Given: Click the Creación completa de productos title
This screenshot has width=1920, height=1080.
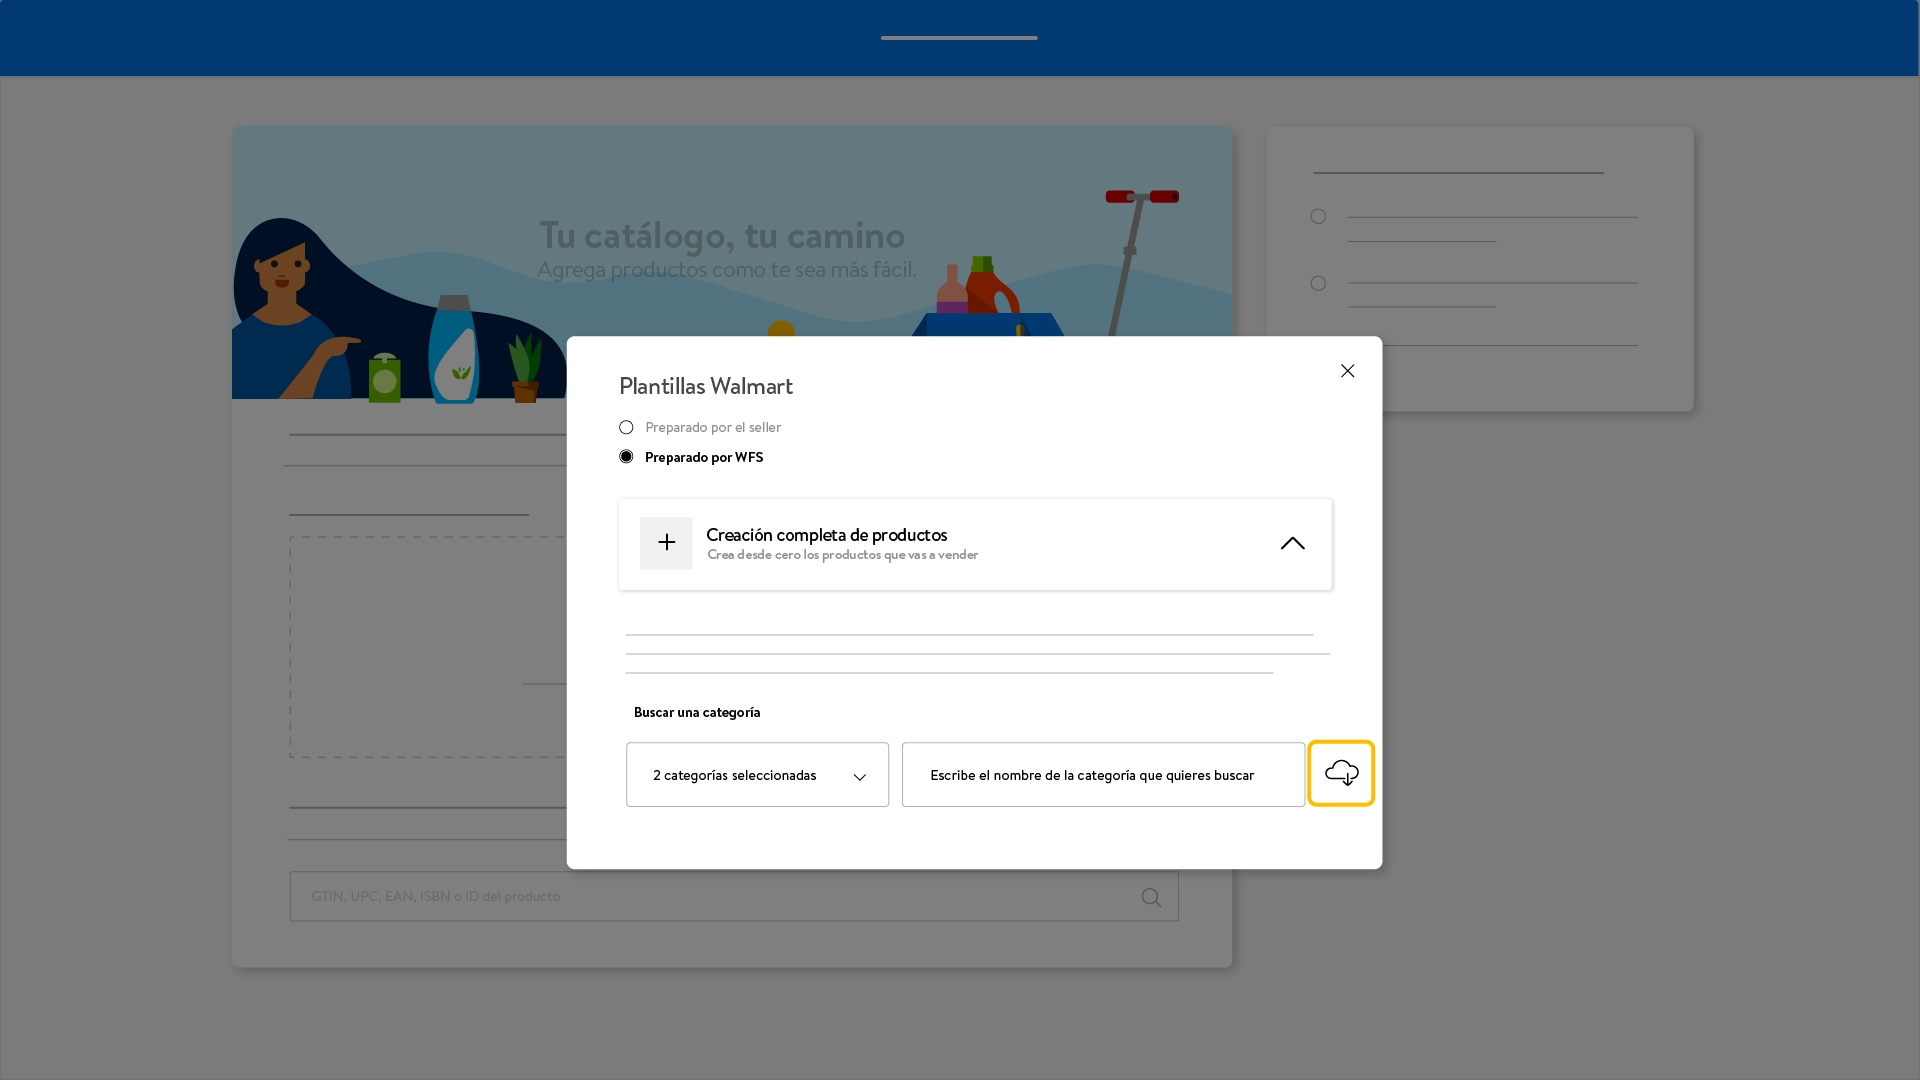Looking at the screenshot, I should [x=826, y=535].
